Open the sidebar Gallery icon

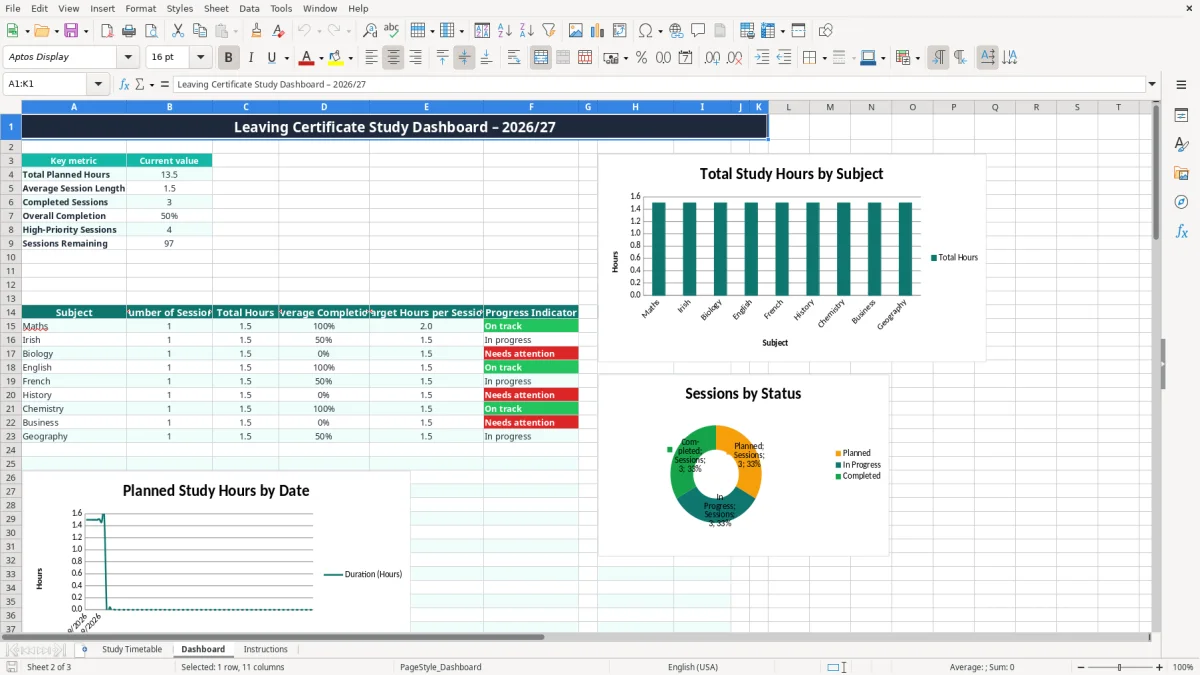tap(1181, 173)
